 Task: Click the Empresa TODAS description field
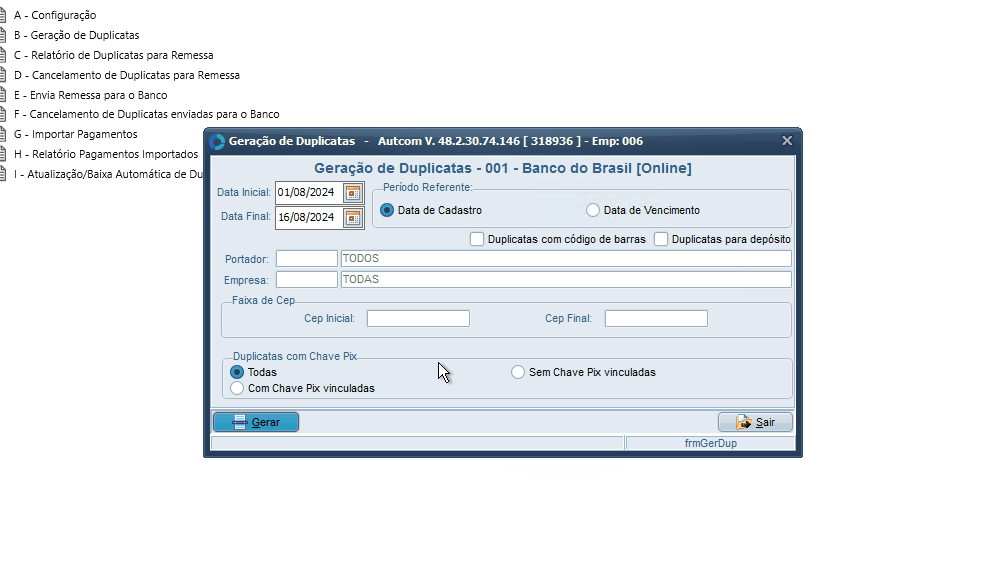click(x=566, y=280)
